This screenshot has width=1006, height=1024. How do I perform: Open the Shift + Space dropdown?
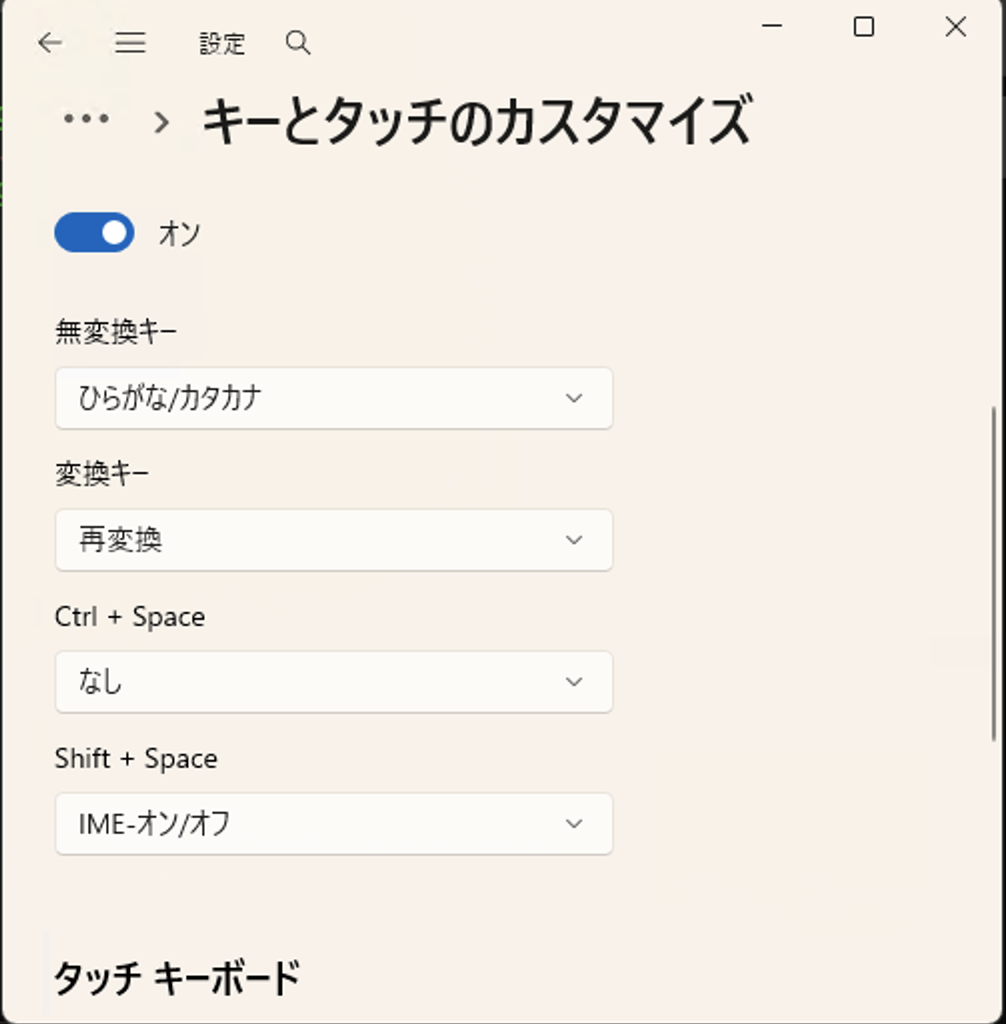pos(334,824)
